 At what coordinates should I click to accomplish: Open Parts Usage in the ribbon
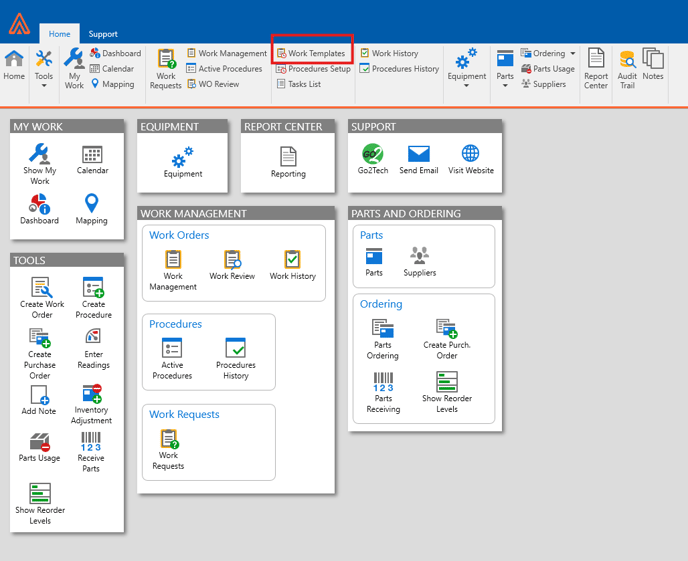click(x=548, y=68)
